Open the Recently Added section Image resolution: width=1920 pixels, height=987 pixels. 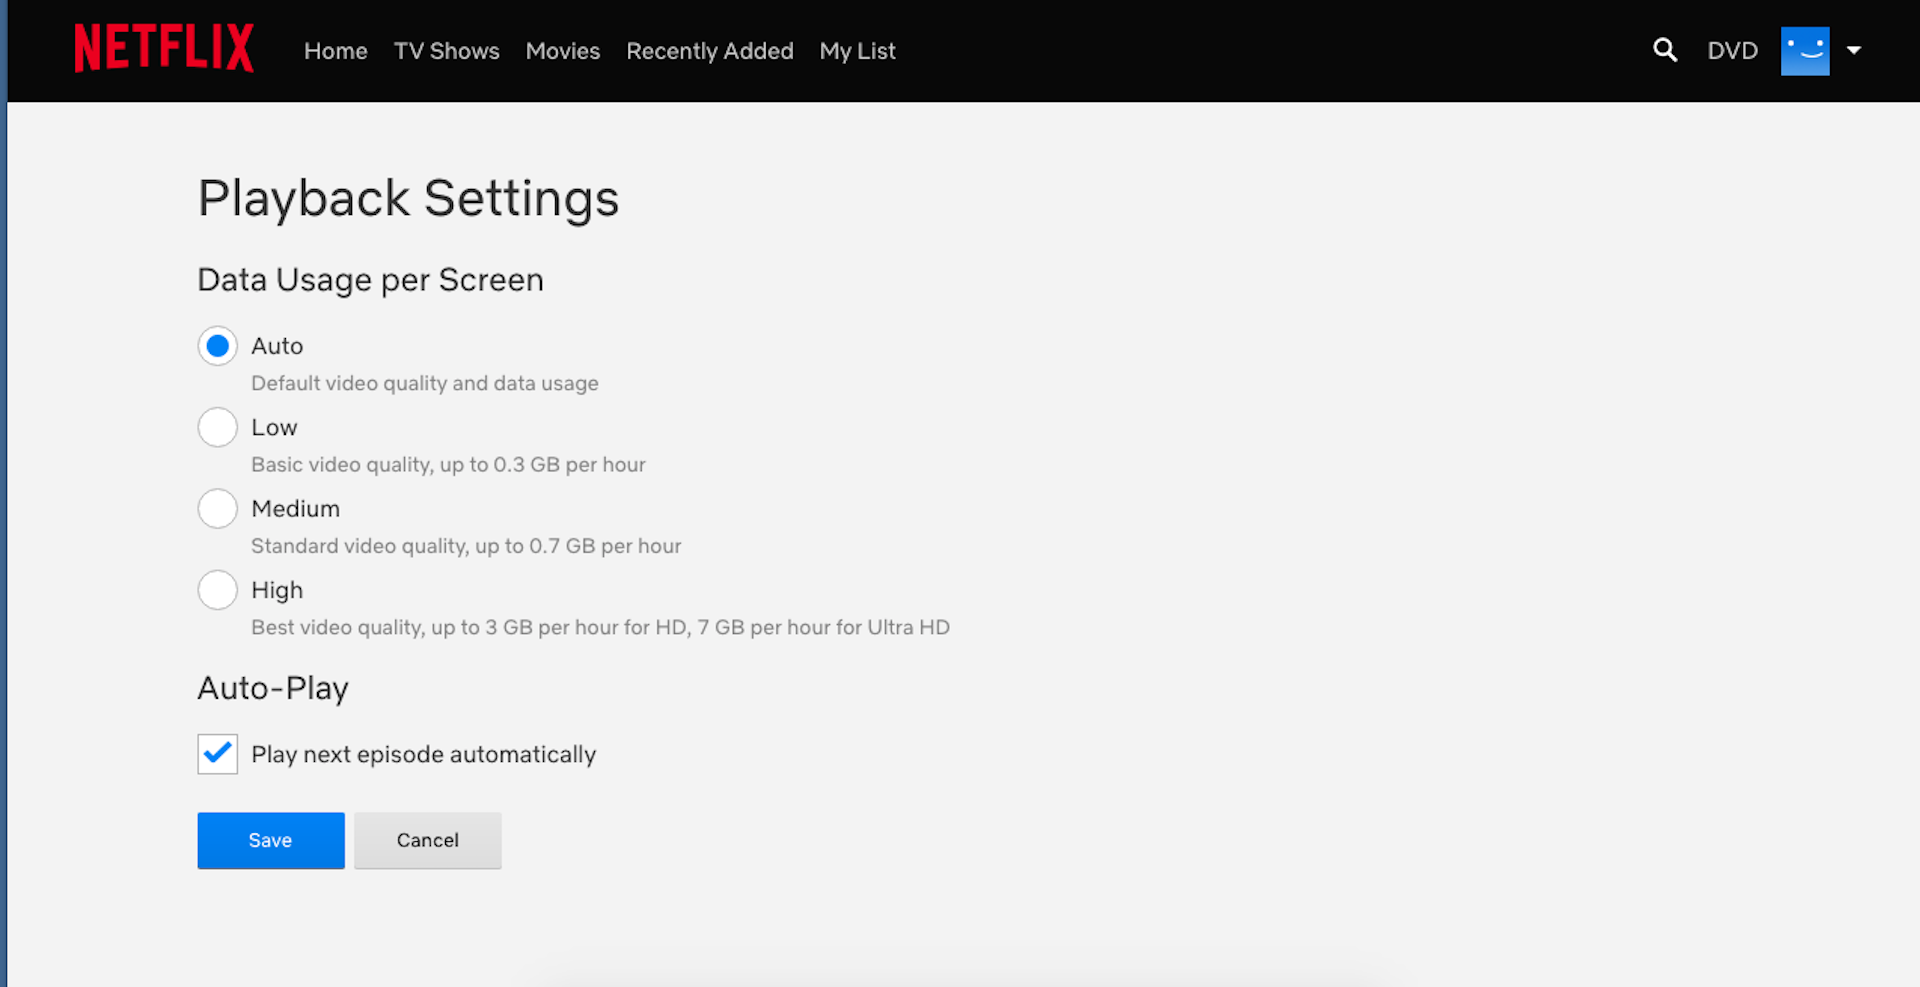click(x=709, y=51)
